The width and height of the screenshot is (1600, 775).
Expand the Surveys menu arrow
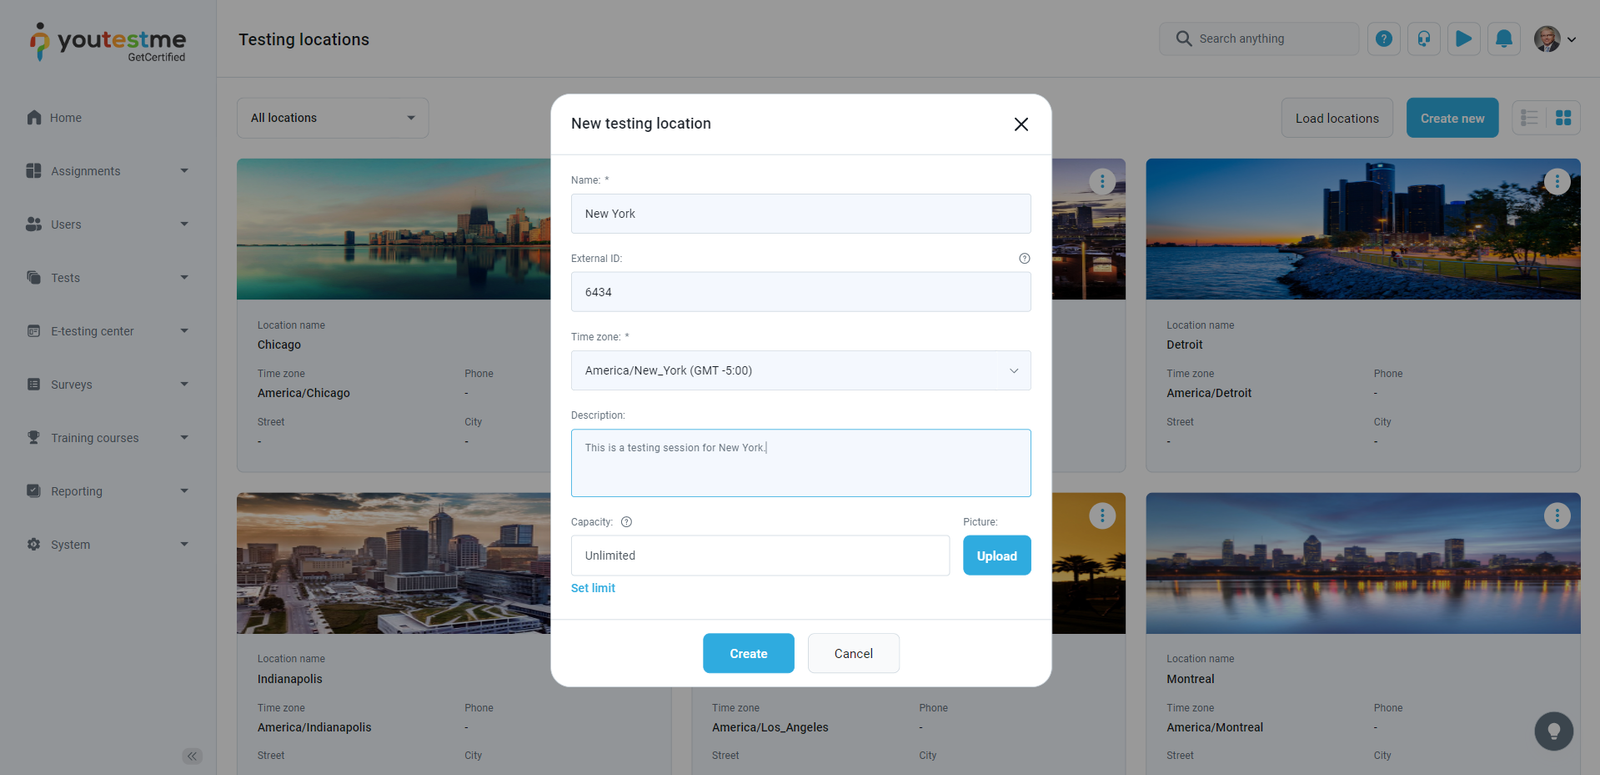(x=184, y=384)
